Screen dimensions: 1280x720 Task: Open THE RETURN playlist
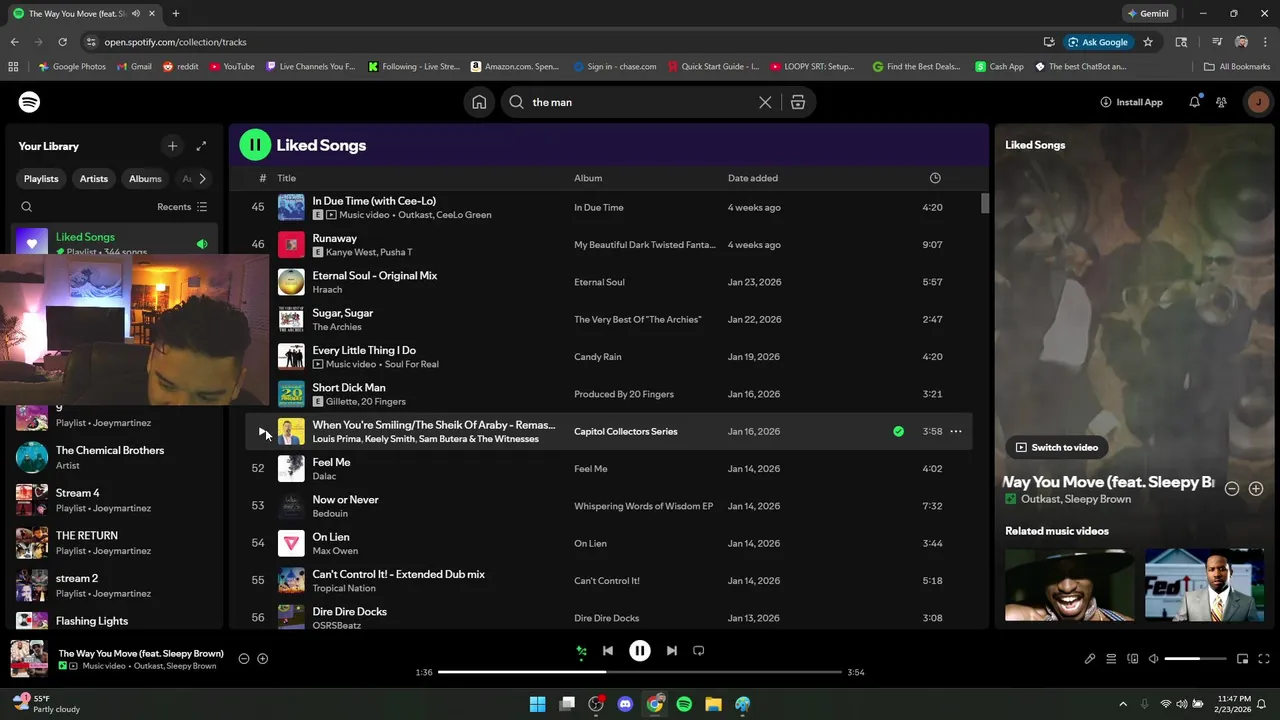click(x=115, y=543)
